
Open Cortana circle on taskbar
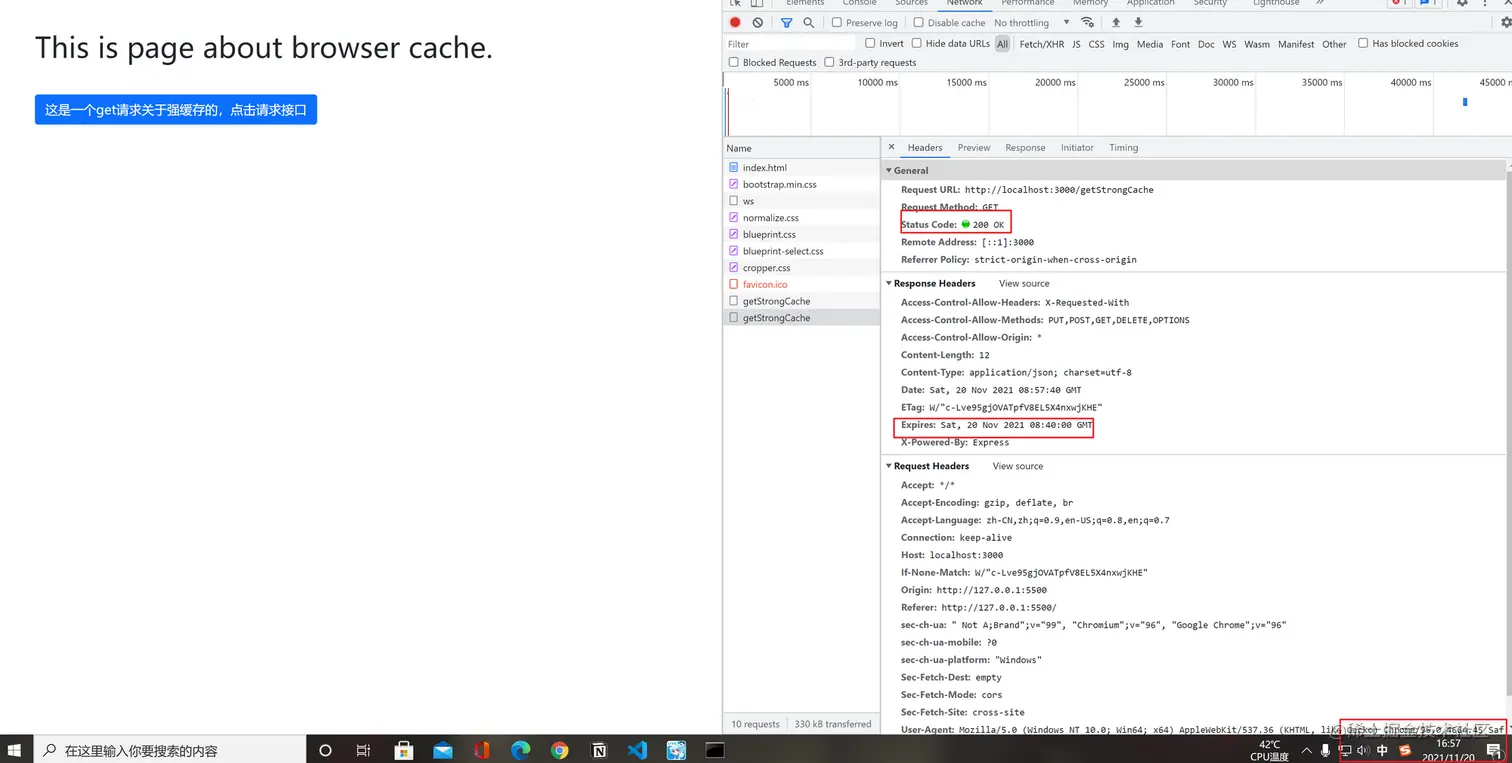pyautogui.click(x=325, y=750)
